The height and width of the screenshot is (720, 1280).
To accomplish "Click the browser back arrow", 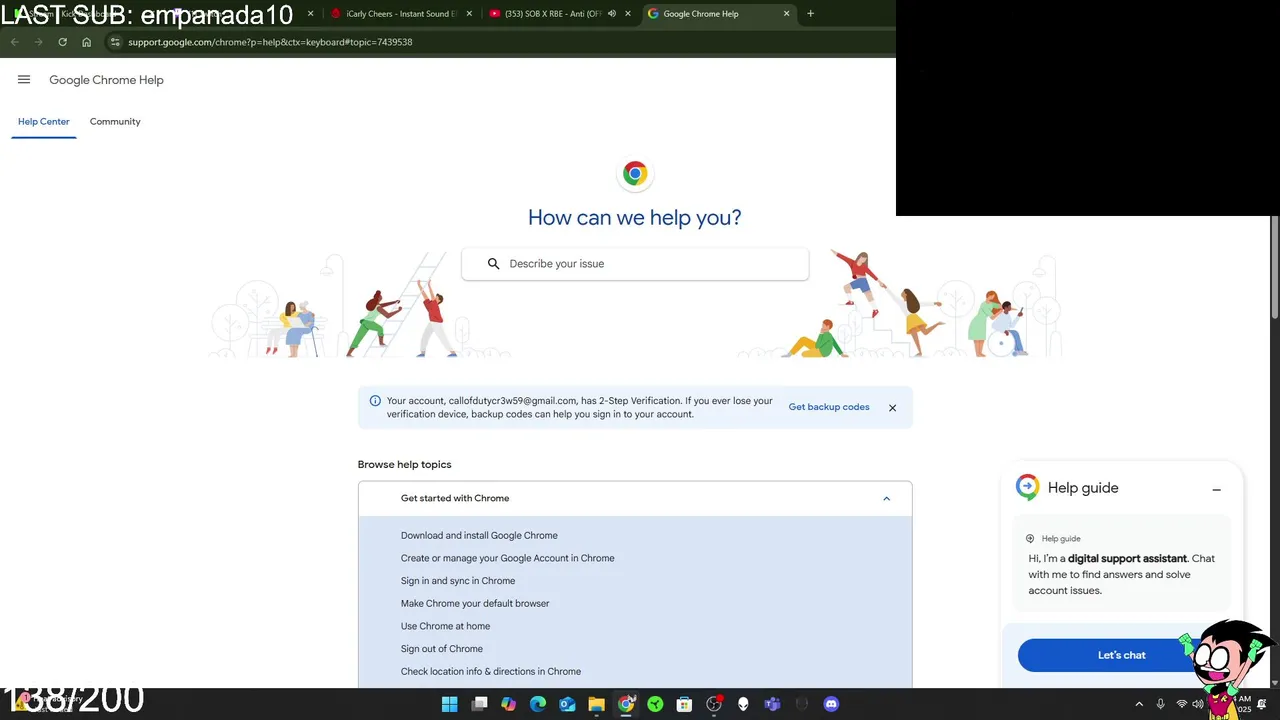I will [x=14, y=42].
